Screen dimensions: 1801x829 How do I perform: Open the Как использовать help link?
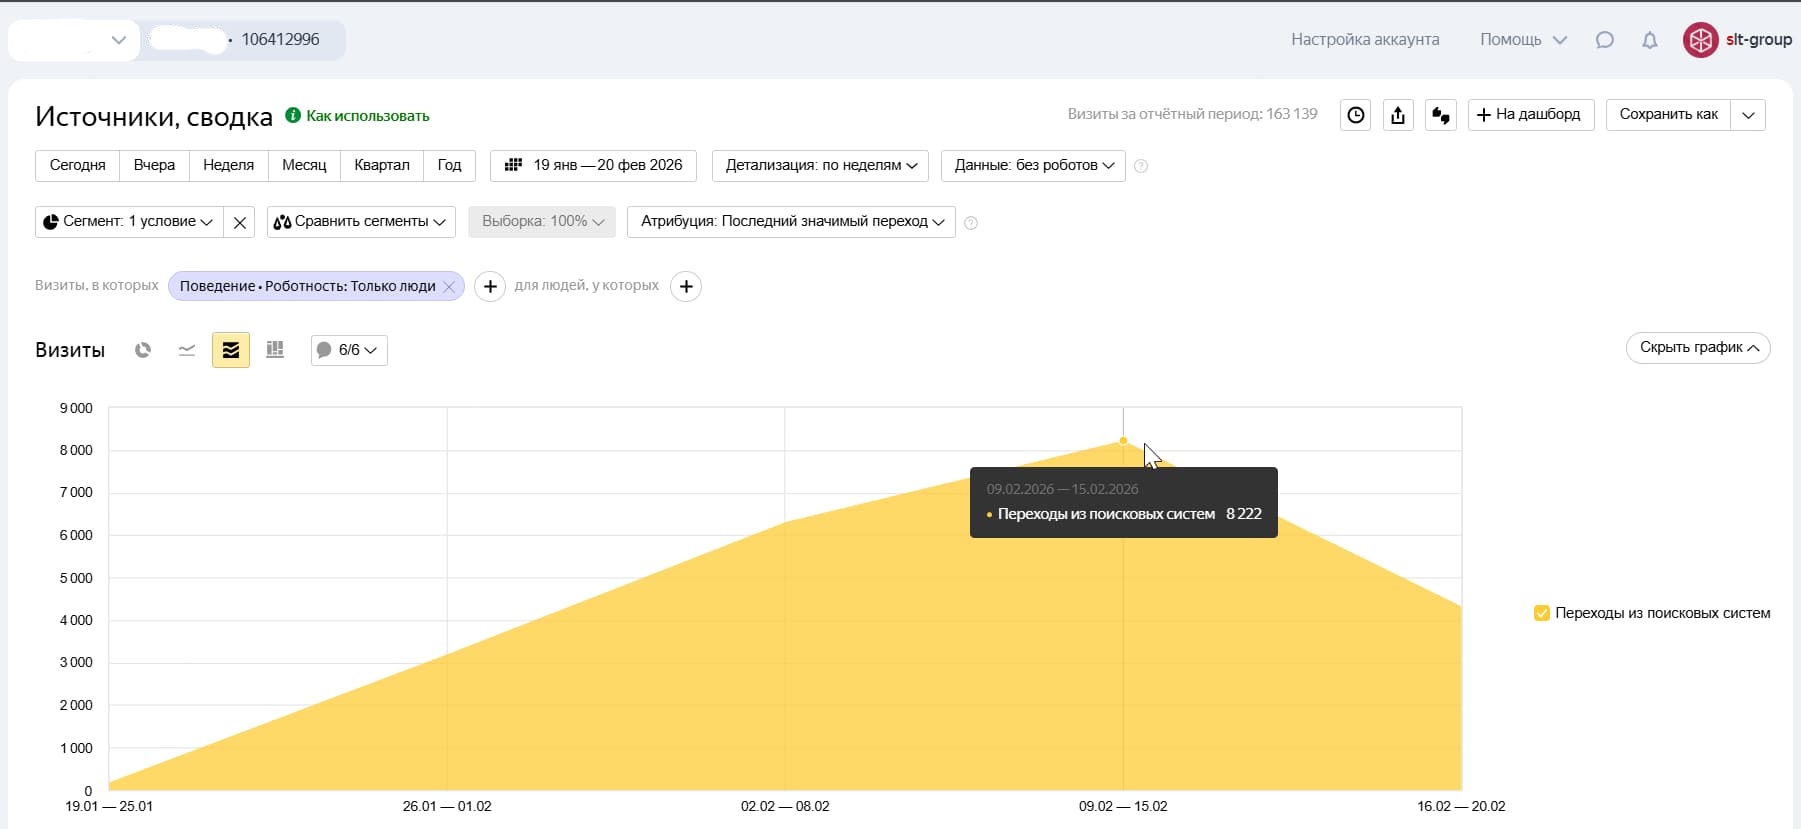[x=367, y=116]
